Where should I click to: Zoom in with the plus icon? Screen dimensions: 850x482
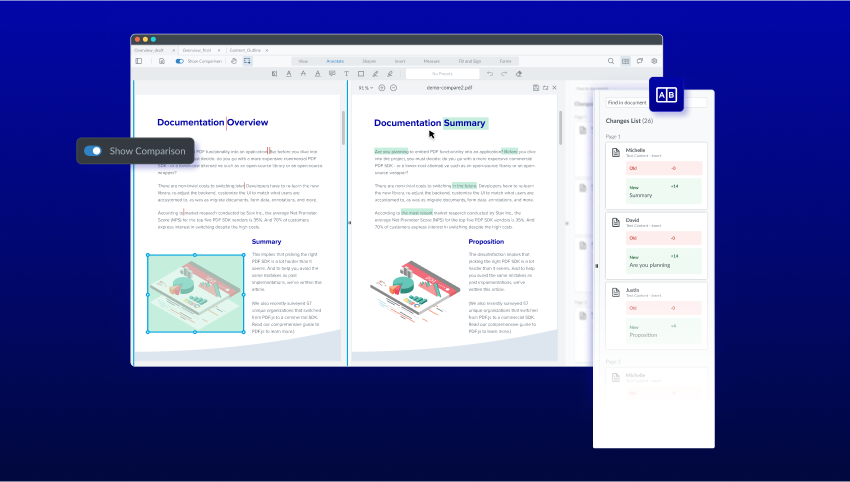point(382,88)
